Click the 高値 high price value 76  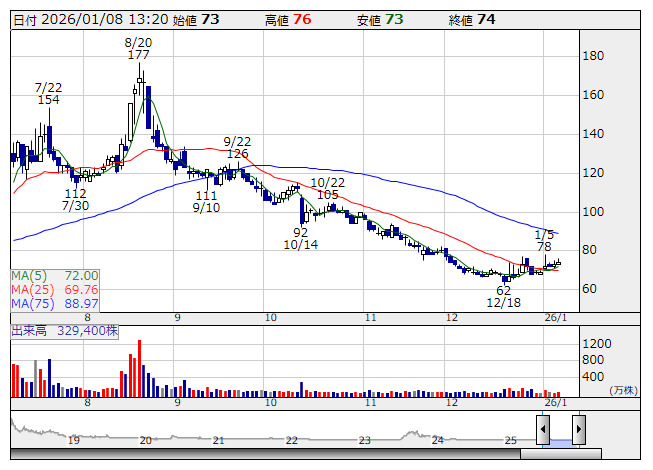point(301,20)
